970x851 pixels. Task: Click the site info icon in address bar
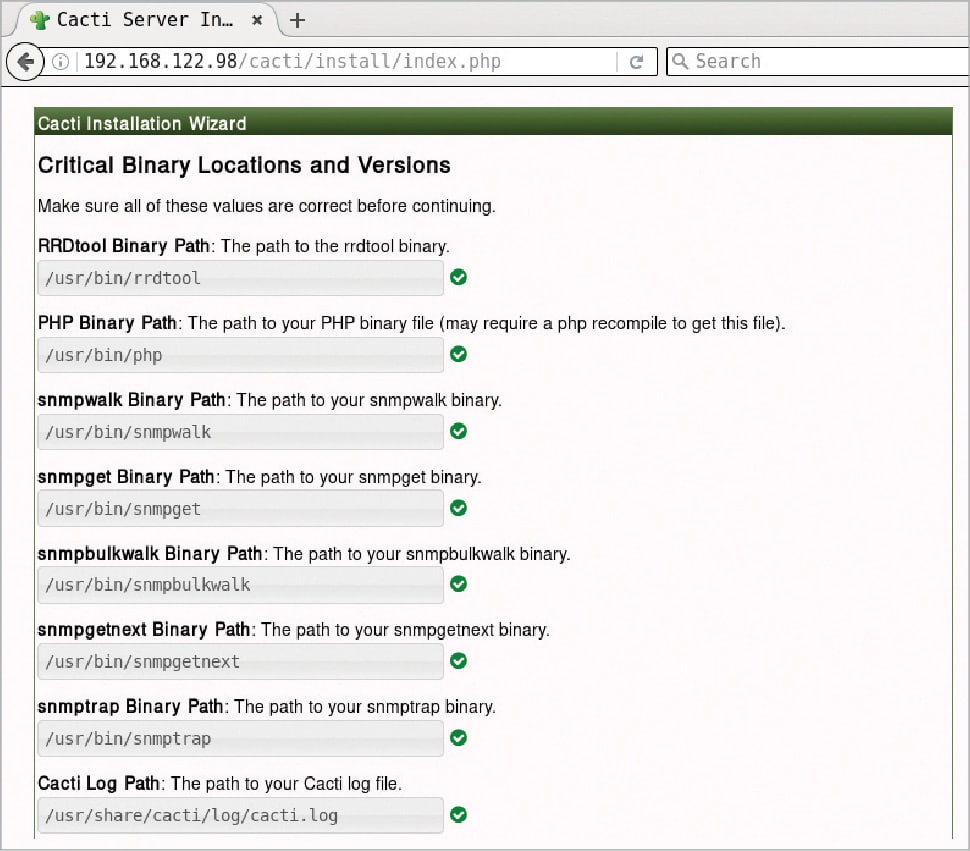[x=61, y=62]
